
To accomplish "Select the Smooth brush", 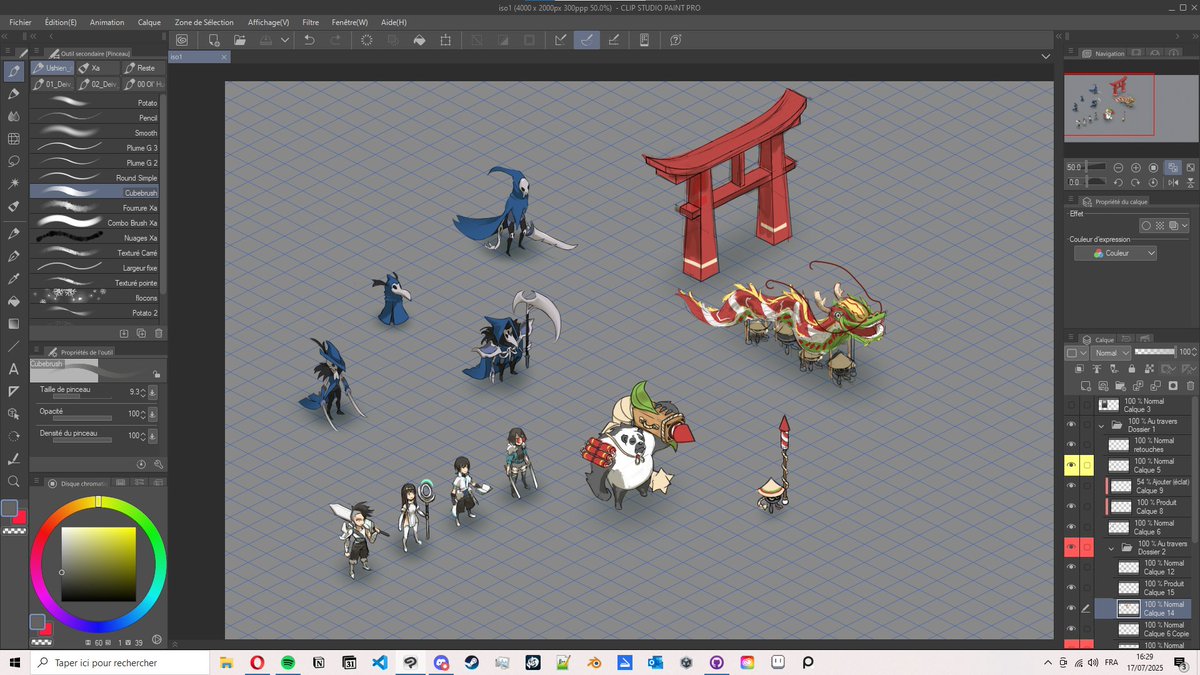I will pos(96,133).
